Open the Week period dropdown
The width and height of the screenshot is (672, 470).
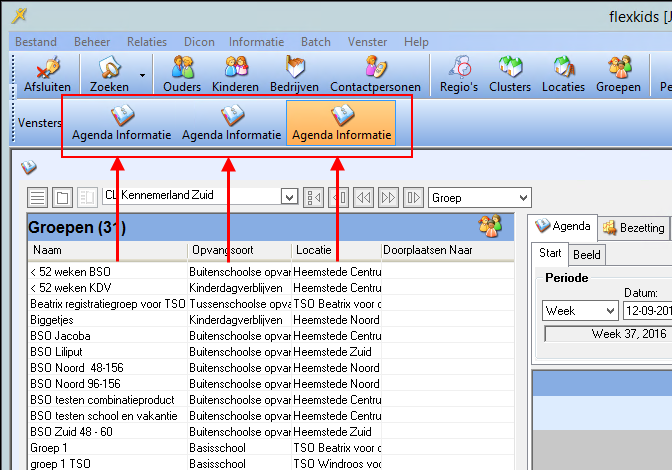[609, 311]
